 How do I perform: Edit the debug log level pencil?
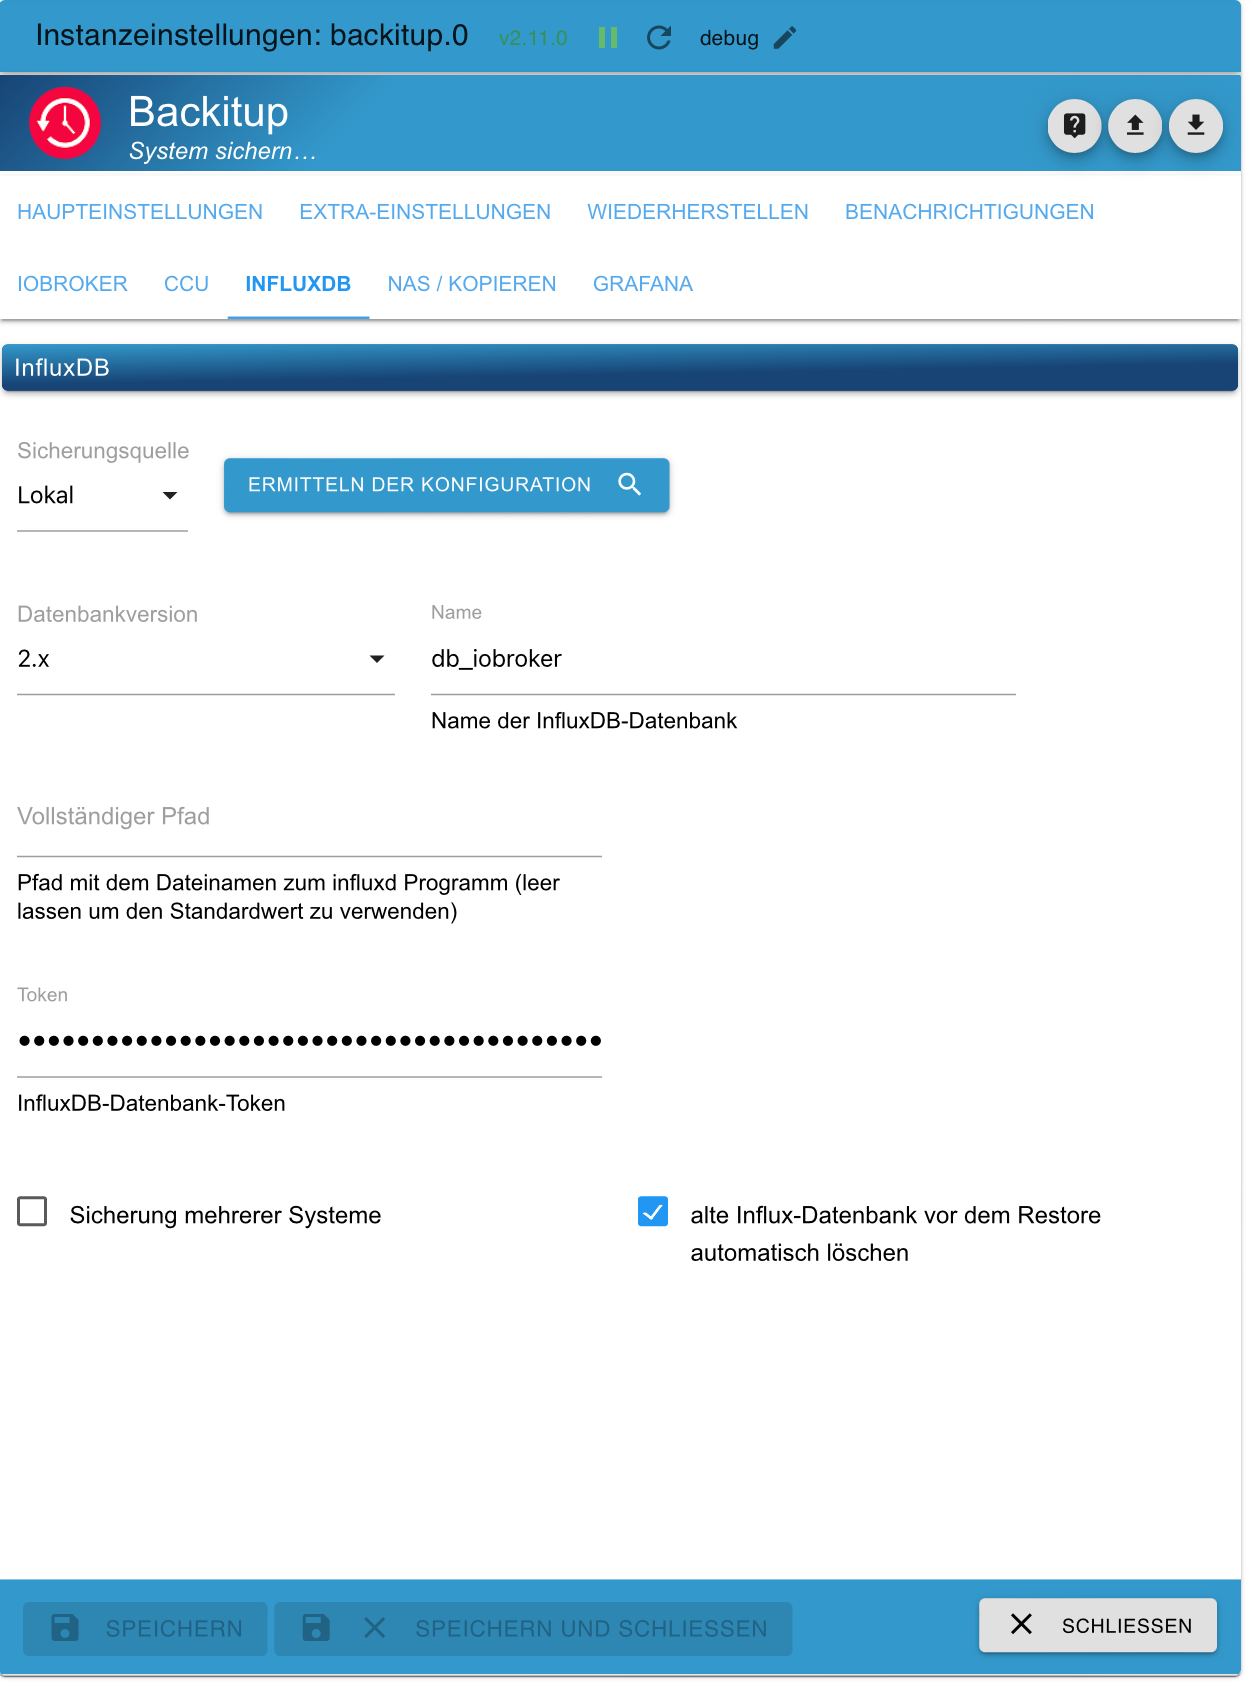(x=786, y=38)
